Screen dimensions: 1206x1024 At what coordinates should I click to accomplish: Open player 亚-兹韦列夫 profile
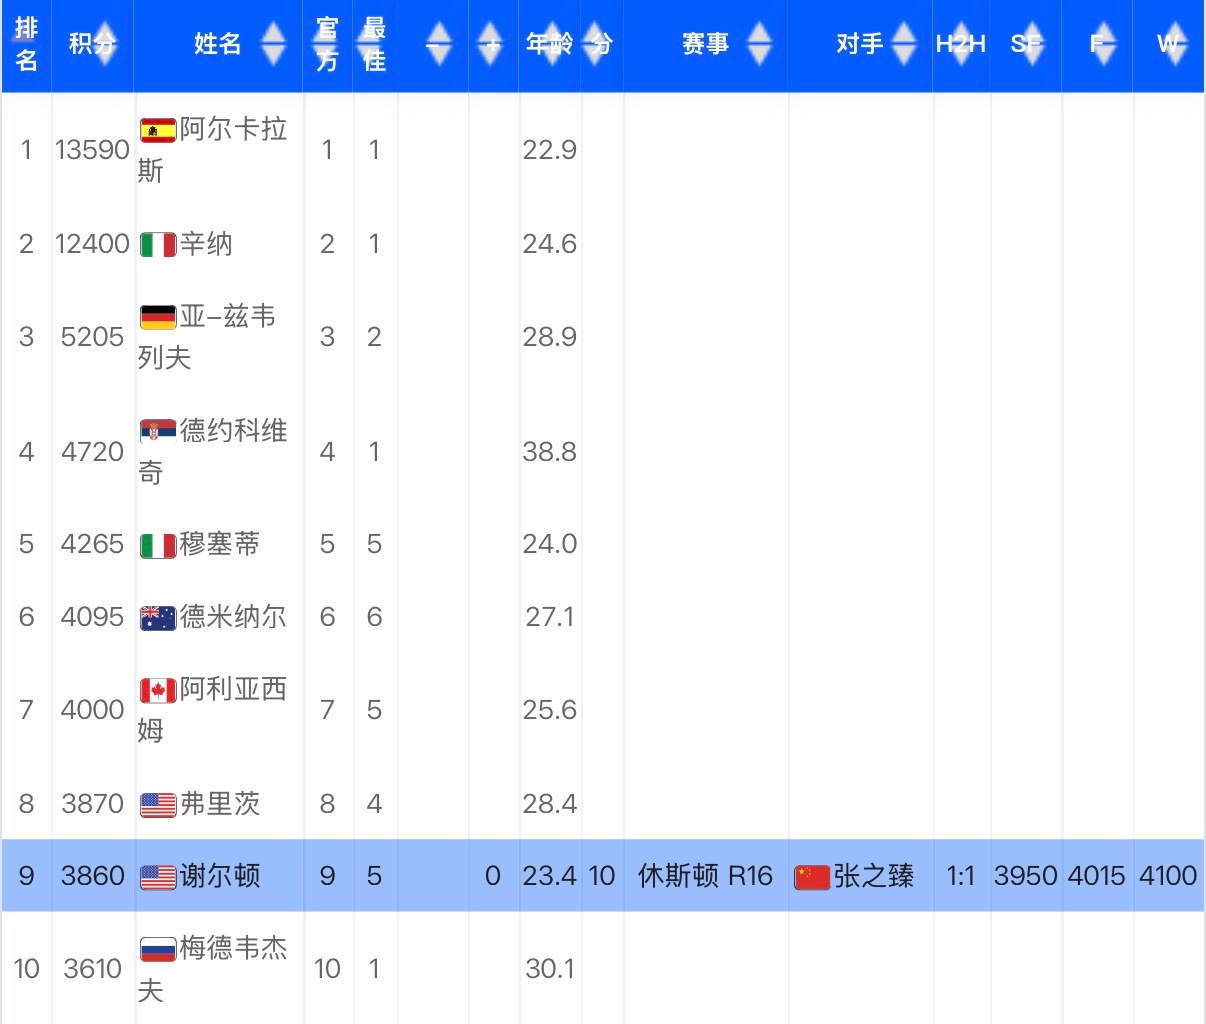point(208,337)
